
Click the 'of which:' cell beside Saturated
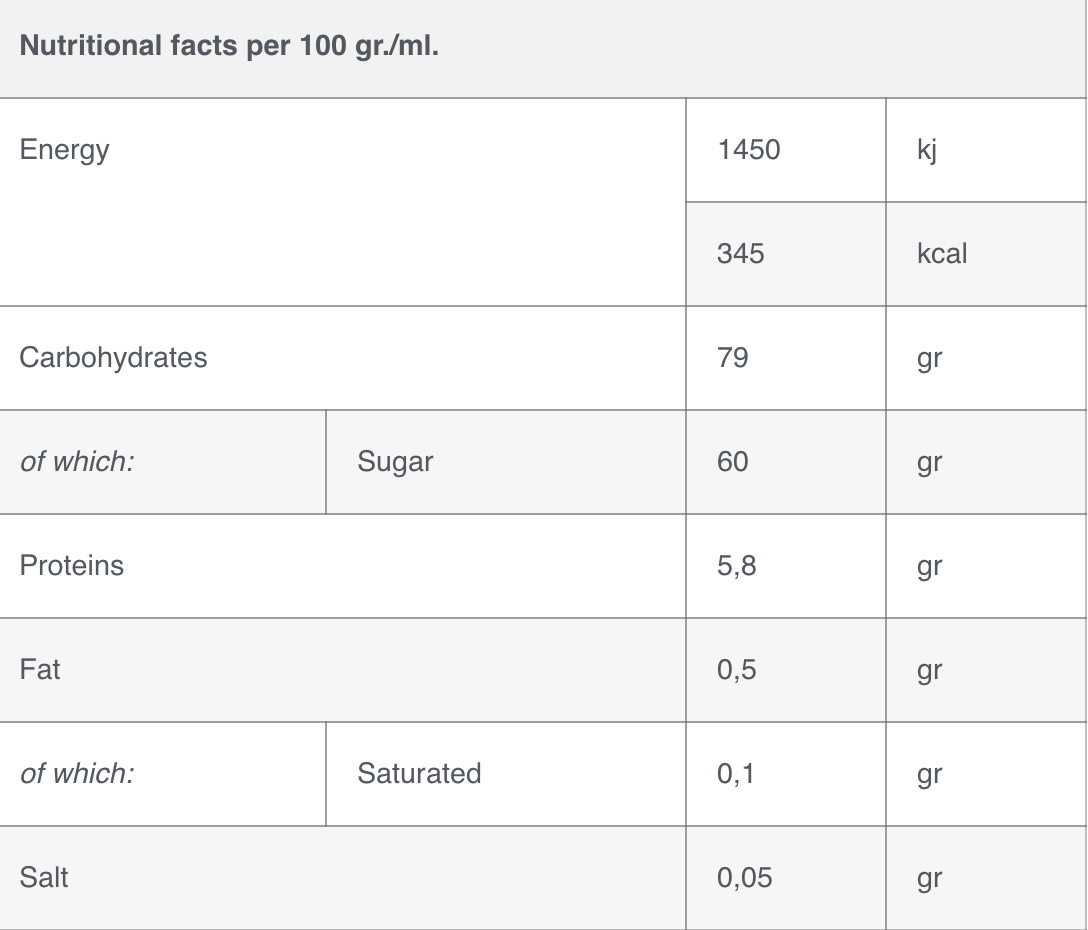pyautogui.click(x=162, y=774)
